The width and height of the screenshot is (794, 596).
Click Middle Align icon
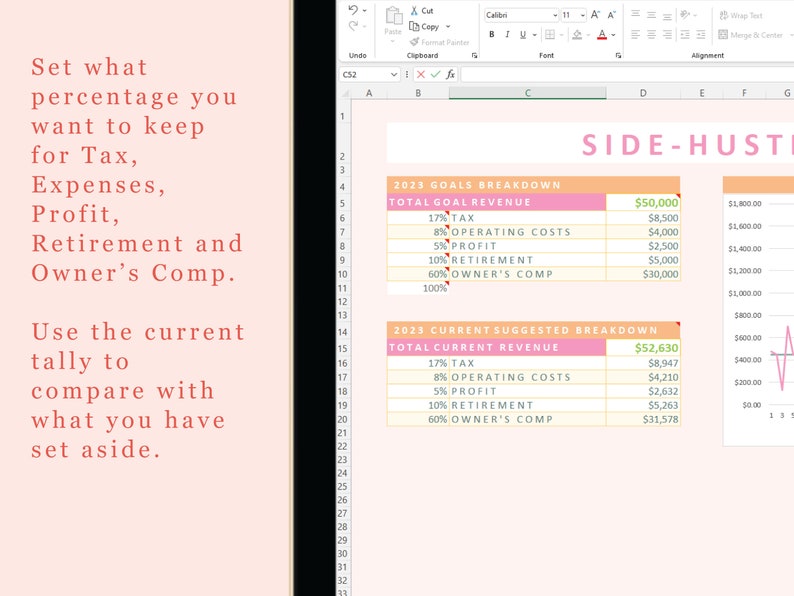pyautogui.click(x=652, y=15)
